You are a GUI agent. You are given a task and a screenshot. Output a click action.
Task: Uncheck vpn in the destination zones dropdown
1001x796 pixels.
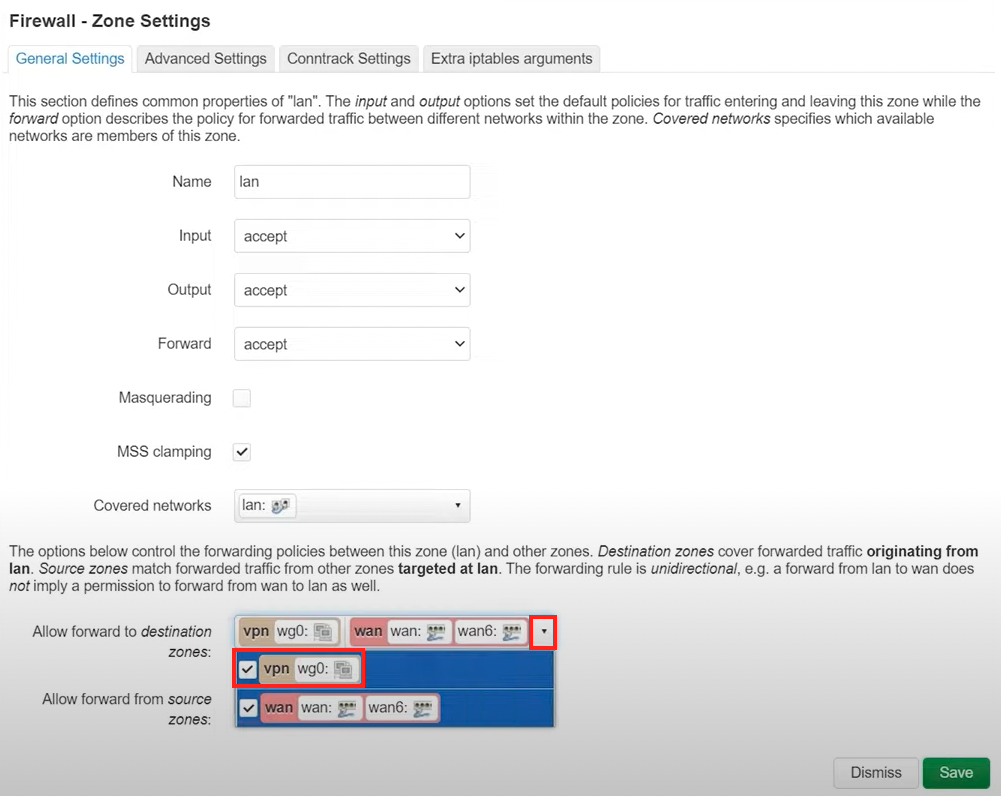tap(248, 669)
